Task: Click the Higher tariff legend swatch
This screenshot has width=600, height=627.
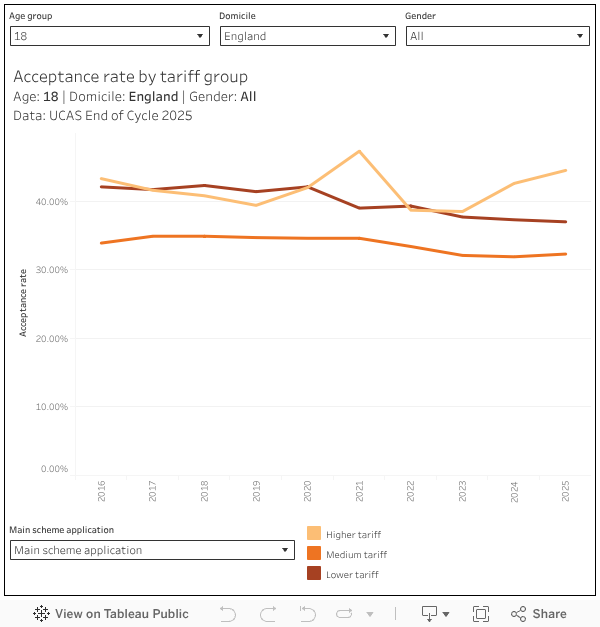Action: pos(314,534)
